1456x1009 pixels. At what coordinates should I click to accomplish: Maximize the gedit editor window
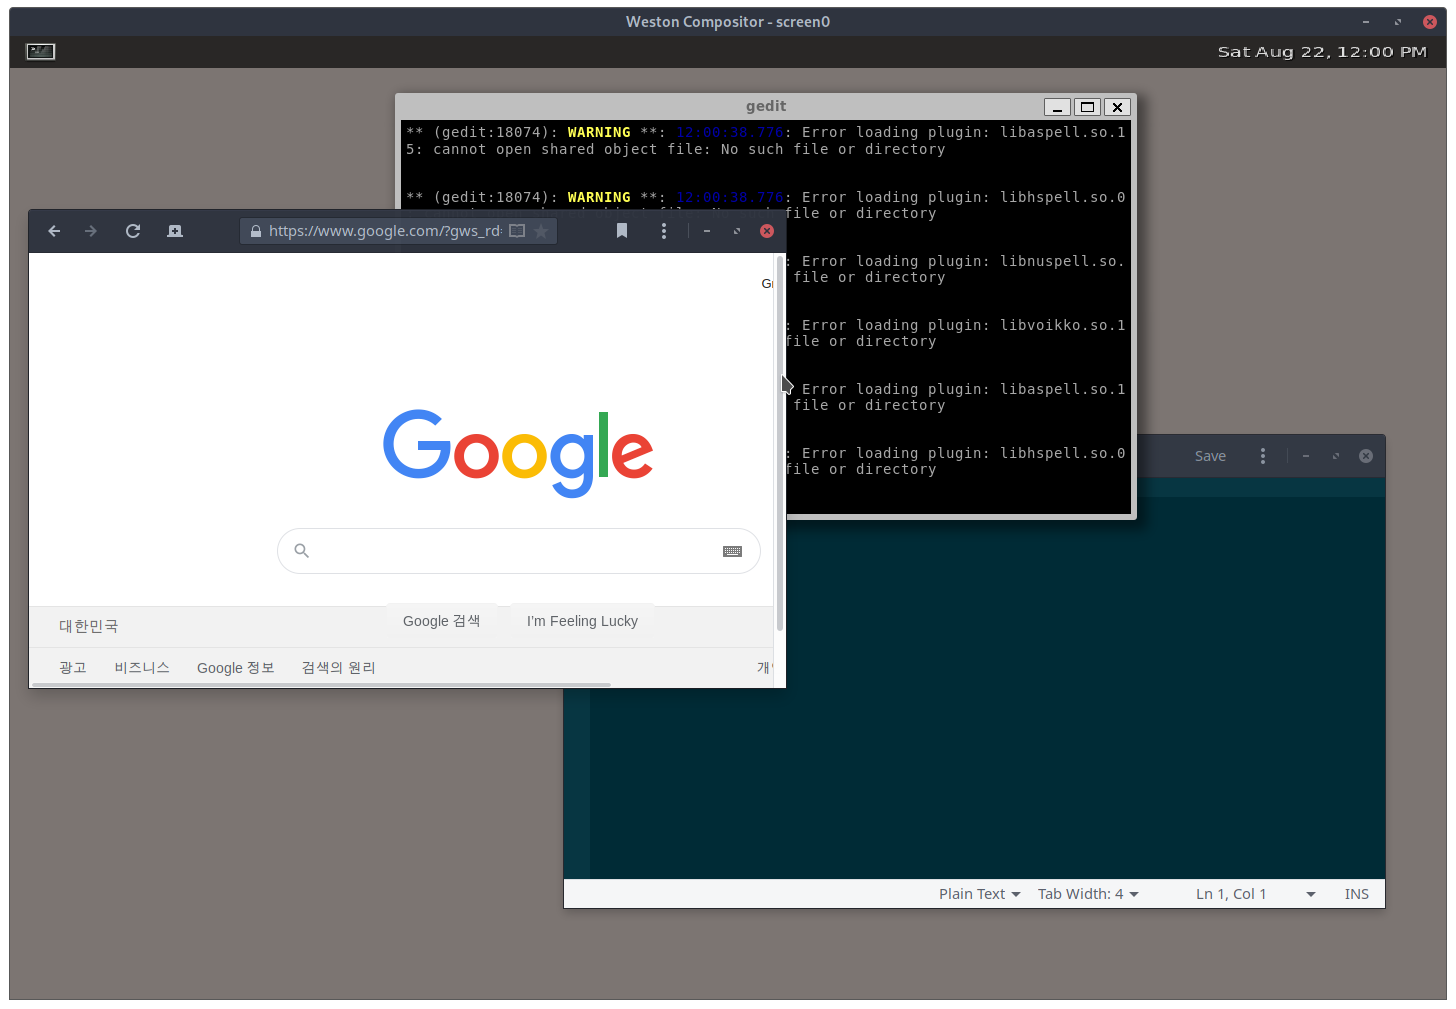coord(1336,456)
